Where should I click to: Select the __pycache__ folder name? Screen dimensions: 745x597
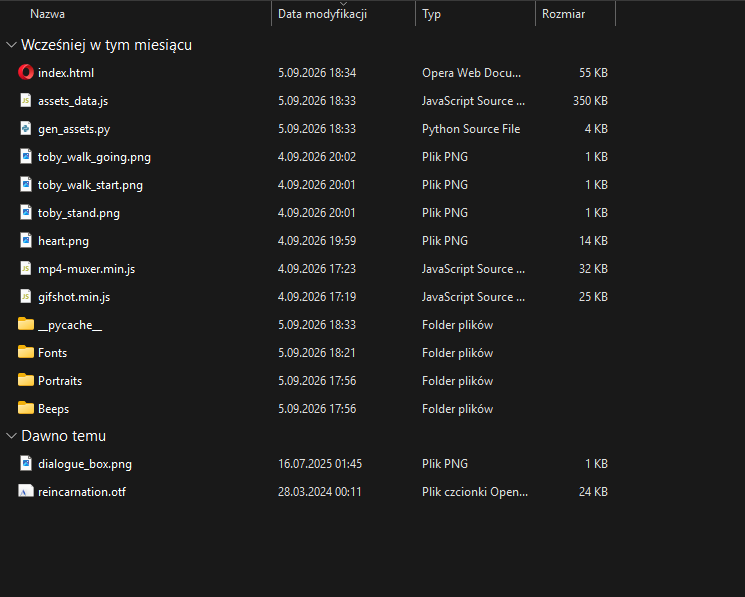(70, 325)
